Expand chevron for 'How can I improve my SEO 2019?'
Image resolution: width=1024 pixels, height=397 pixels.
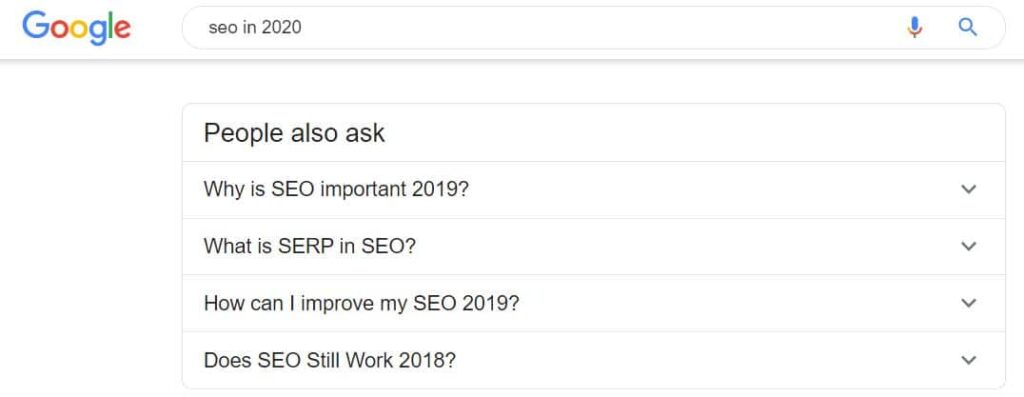point(969,303)
